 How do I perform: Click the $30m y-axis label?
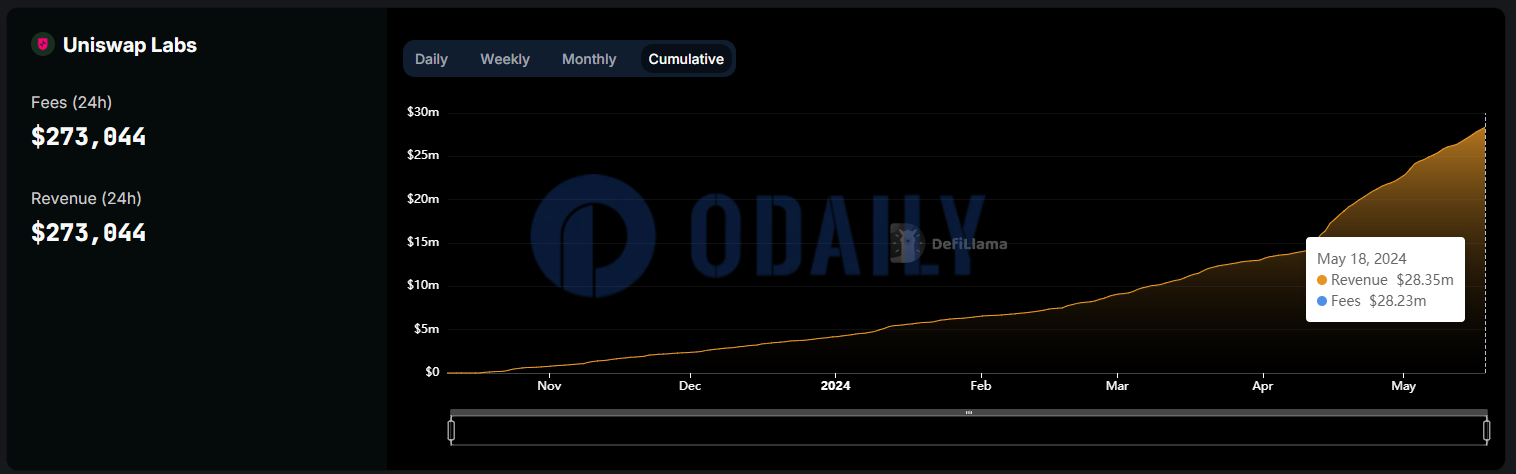click(x=423, y=112)
